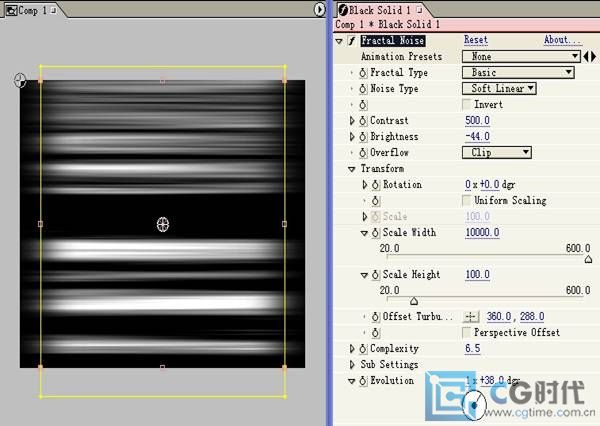Open the Noise Type Soft Linear dropdown

point(499,88)
